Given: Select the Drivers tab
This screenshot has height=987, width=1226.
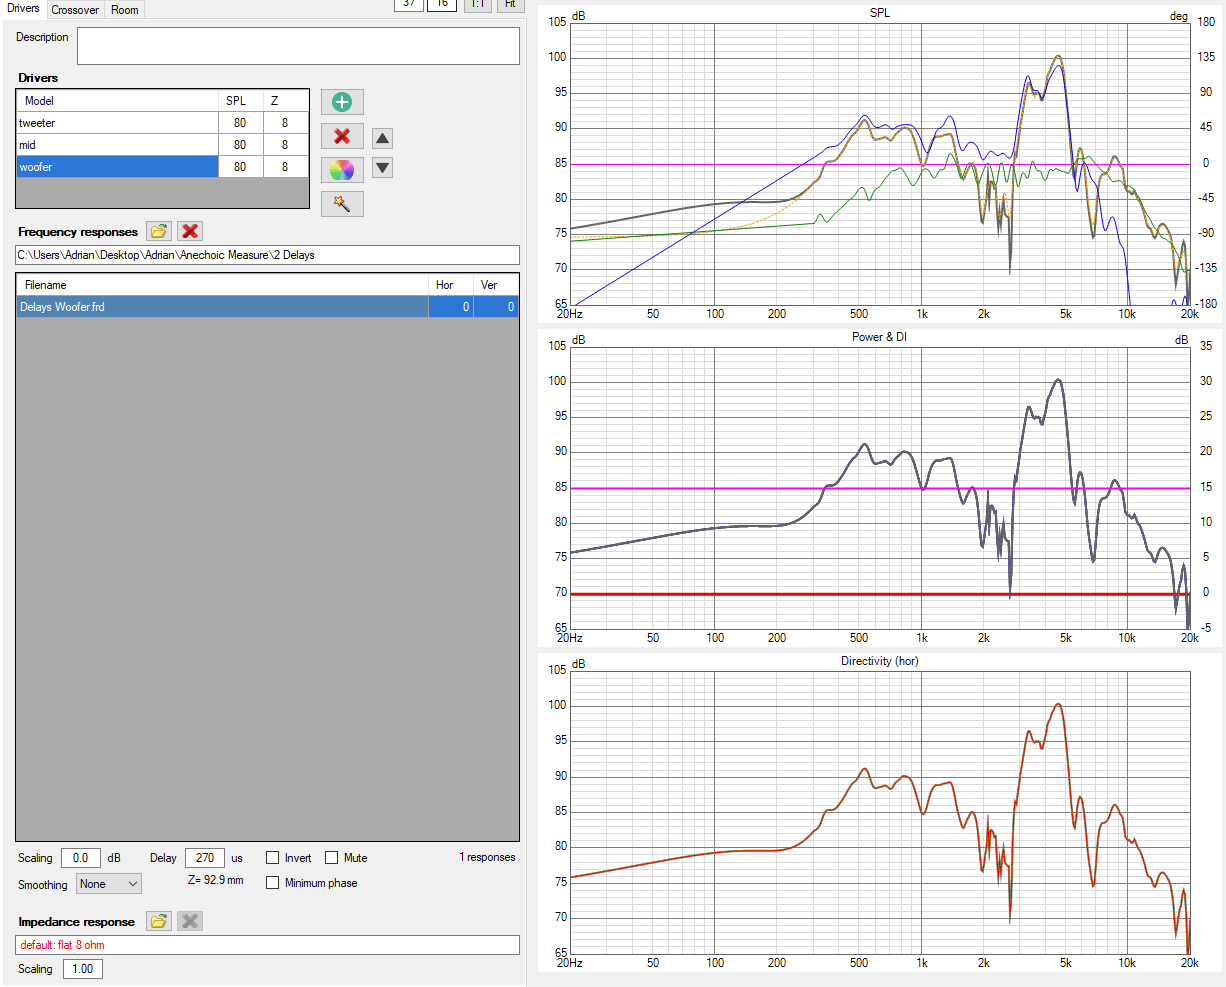Looking at the screenshot, I should [23, 9].
